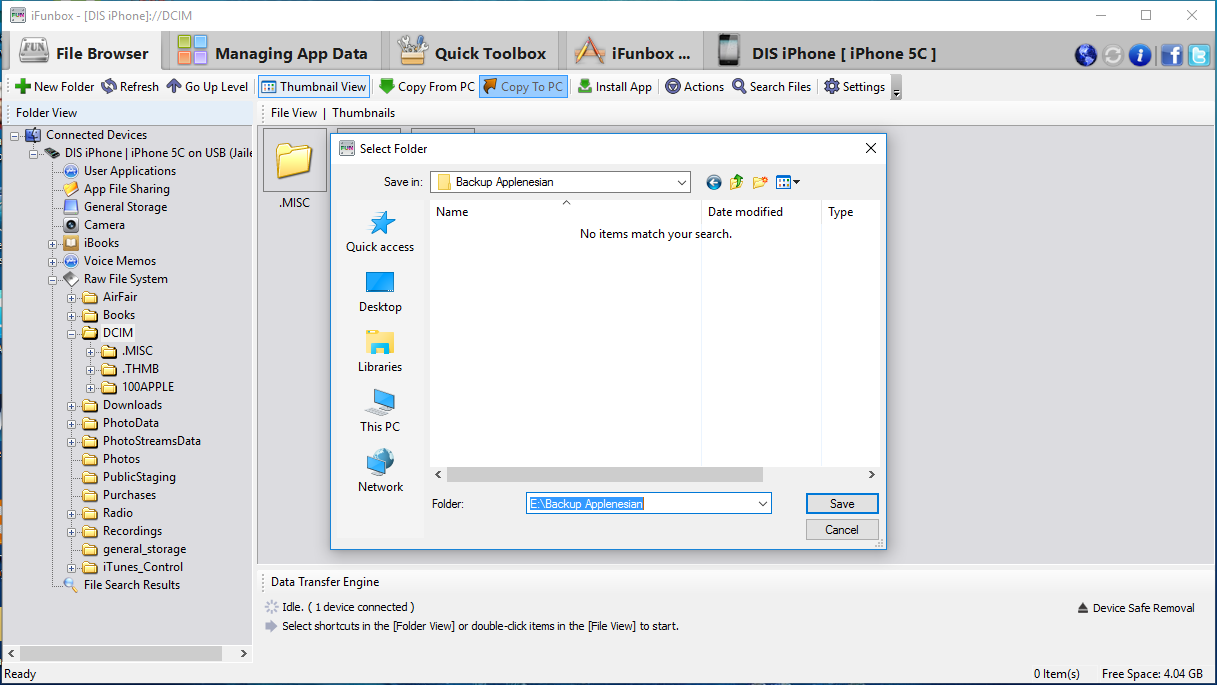Click Search Files
The width and height of the screenshot is (1217, 685).
point(772,87)
